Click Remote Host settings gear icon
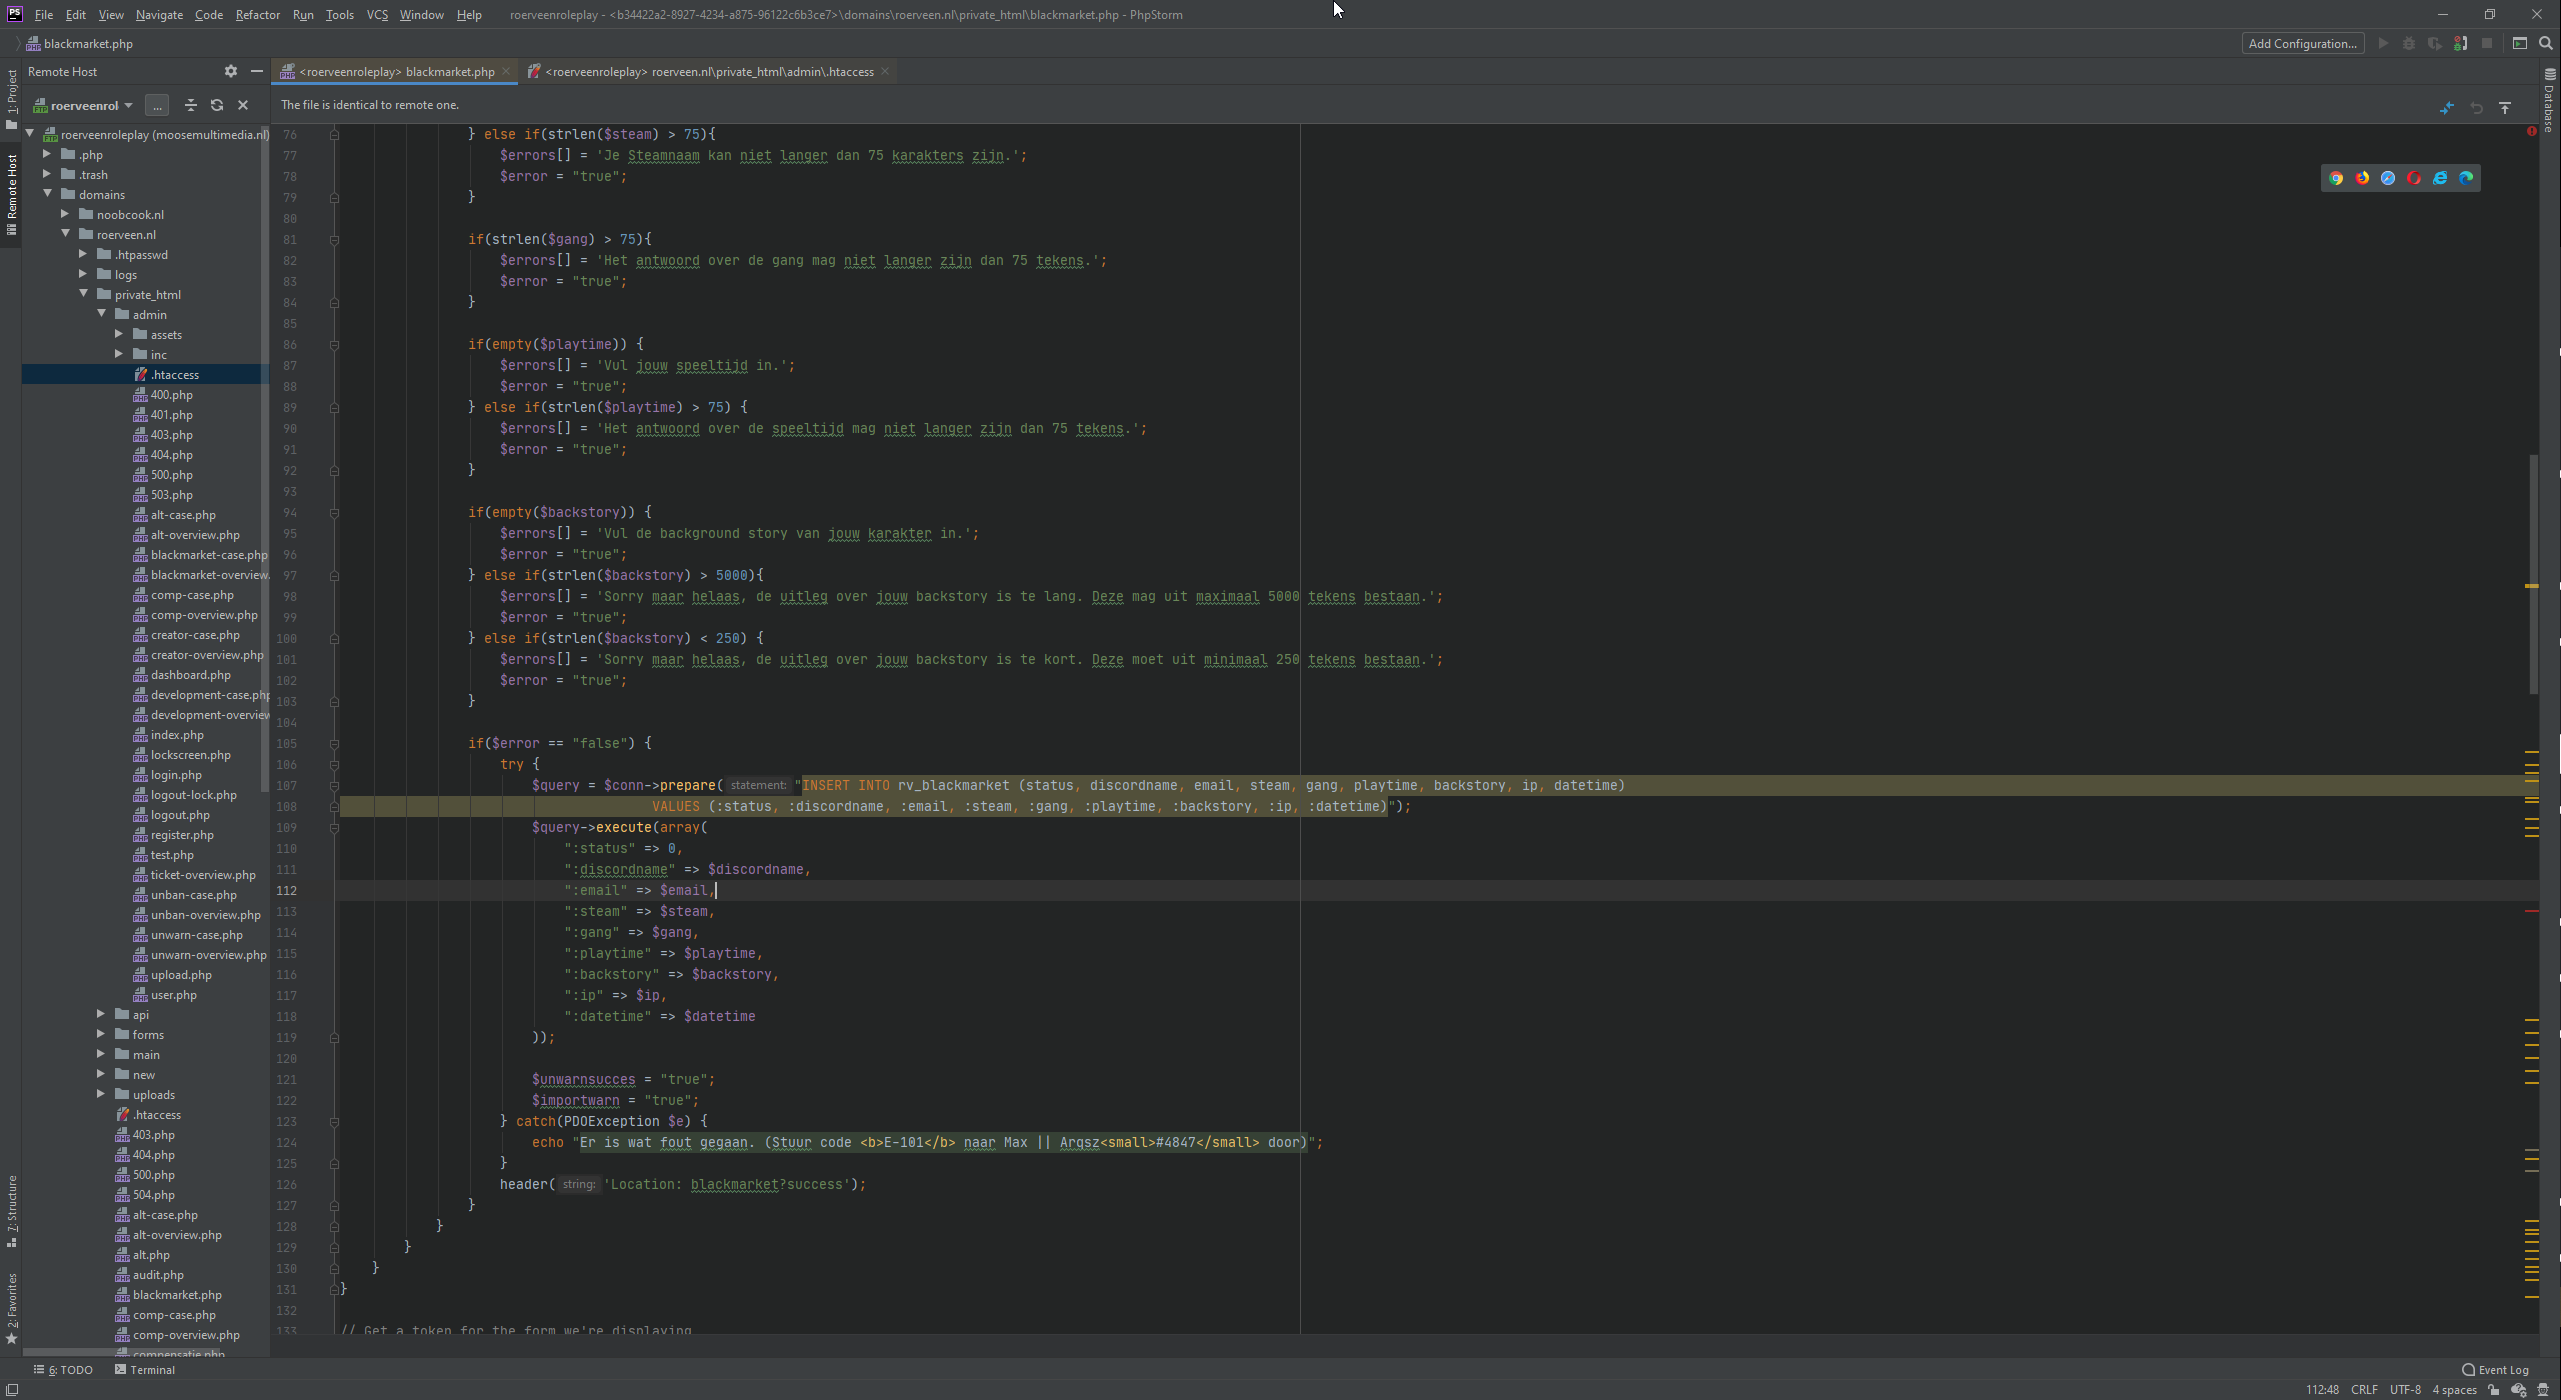 pyautogui.click(x=231, y=71)
